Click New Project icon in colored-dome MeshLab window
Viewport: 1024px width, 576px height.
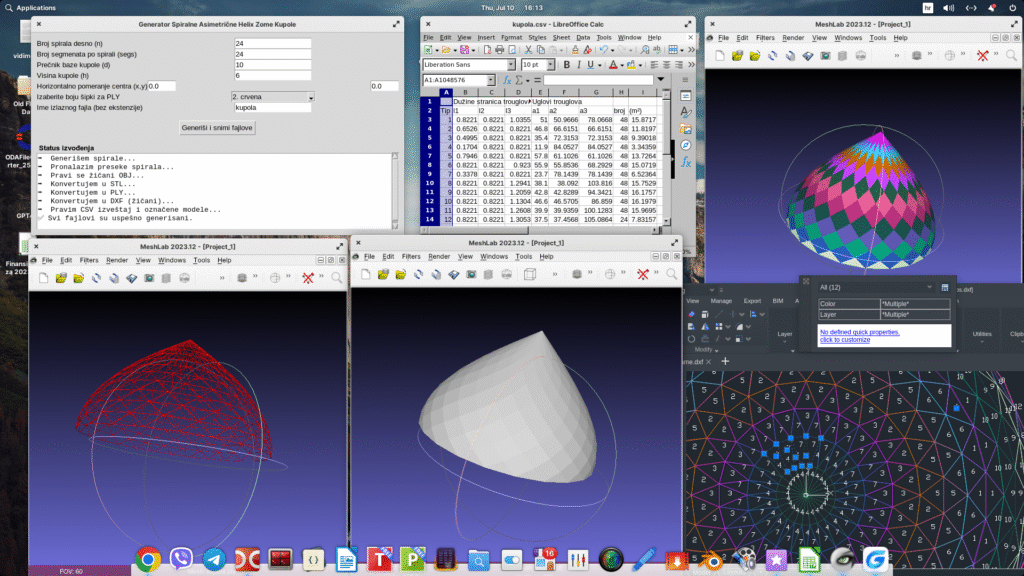tap(720, 56)
